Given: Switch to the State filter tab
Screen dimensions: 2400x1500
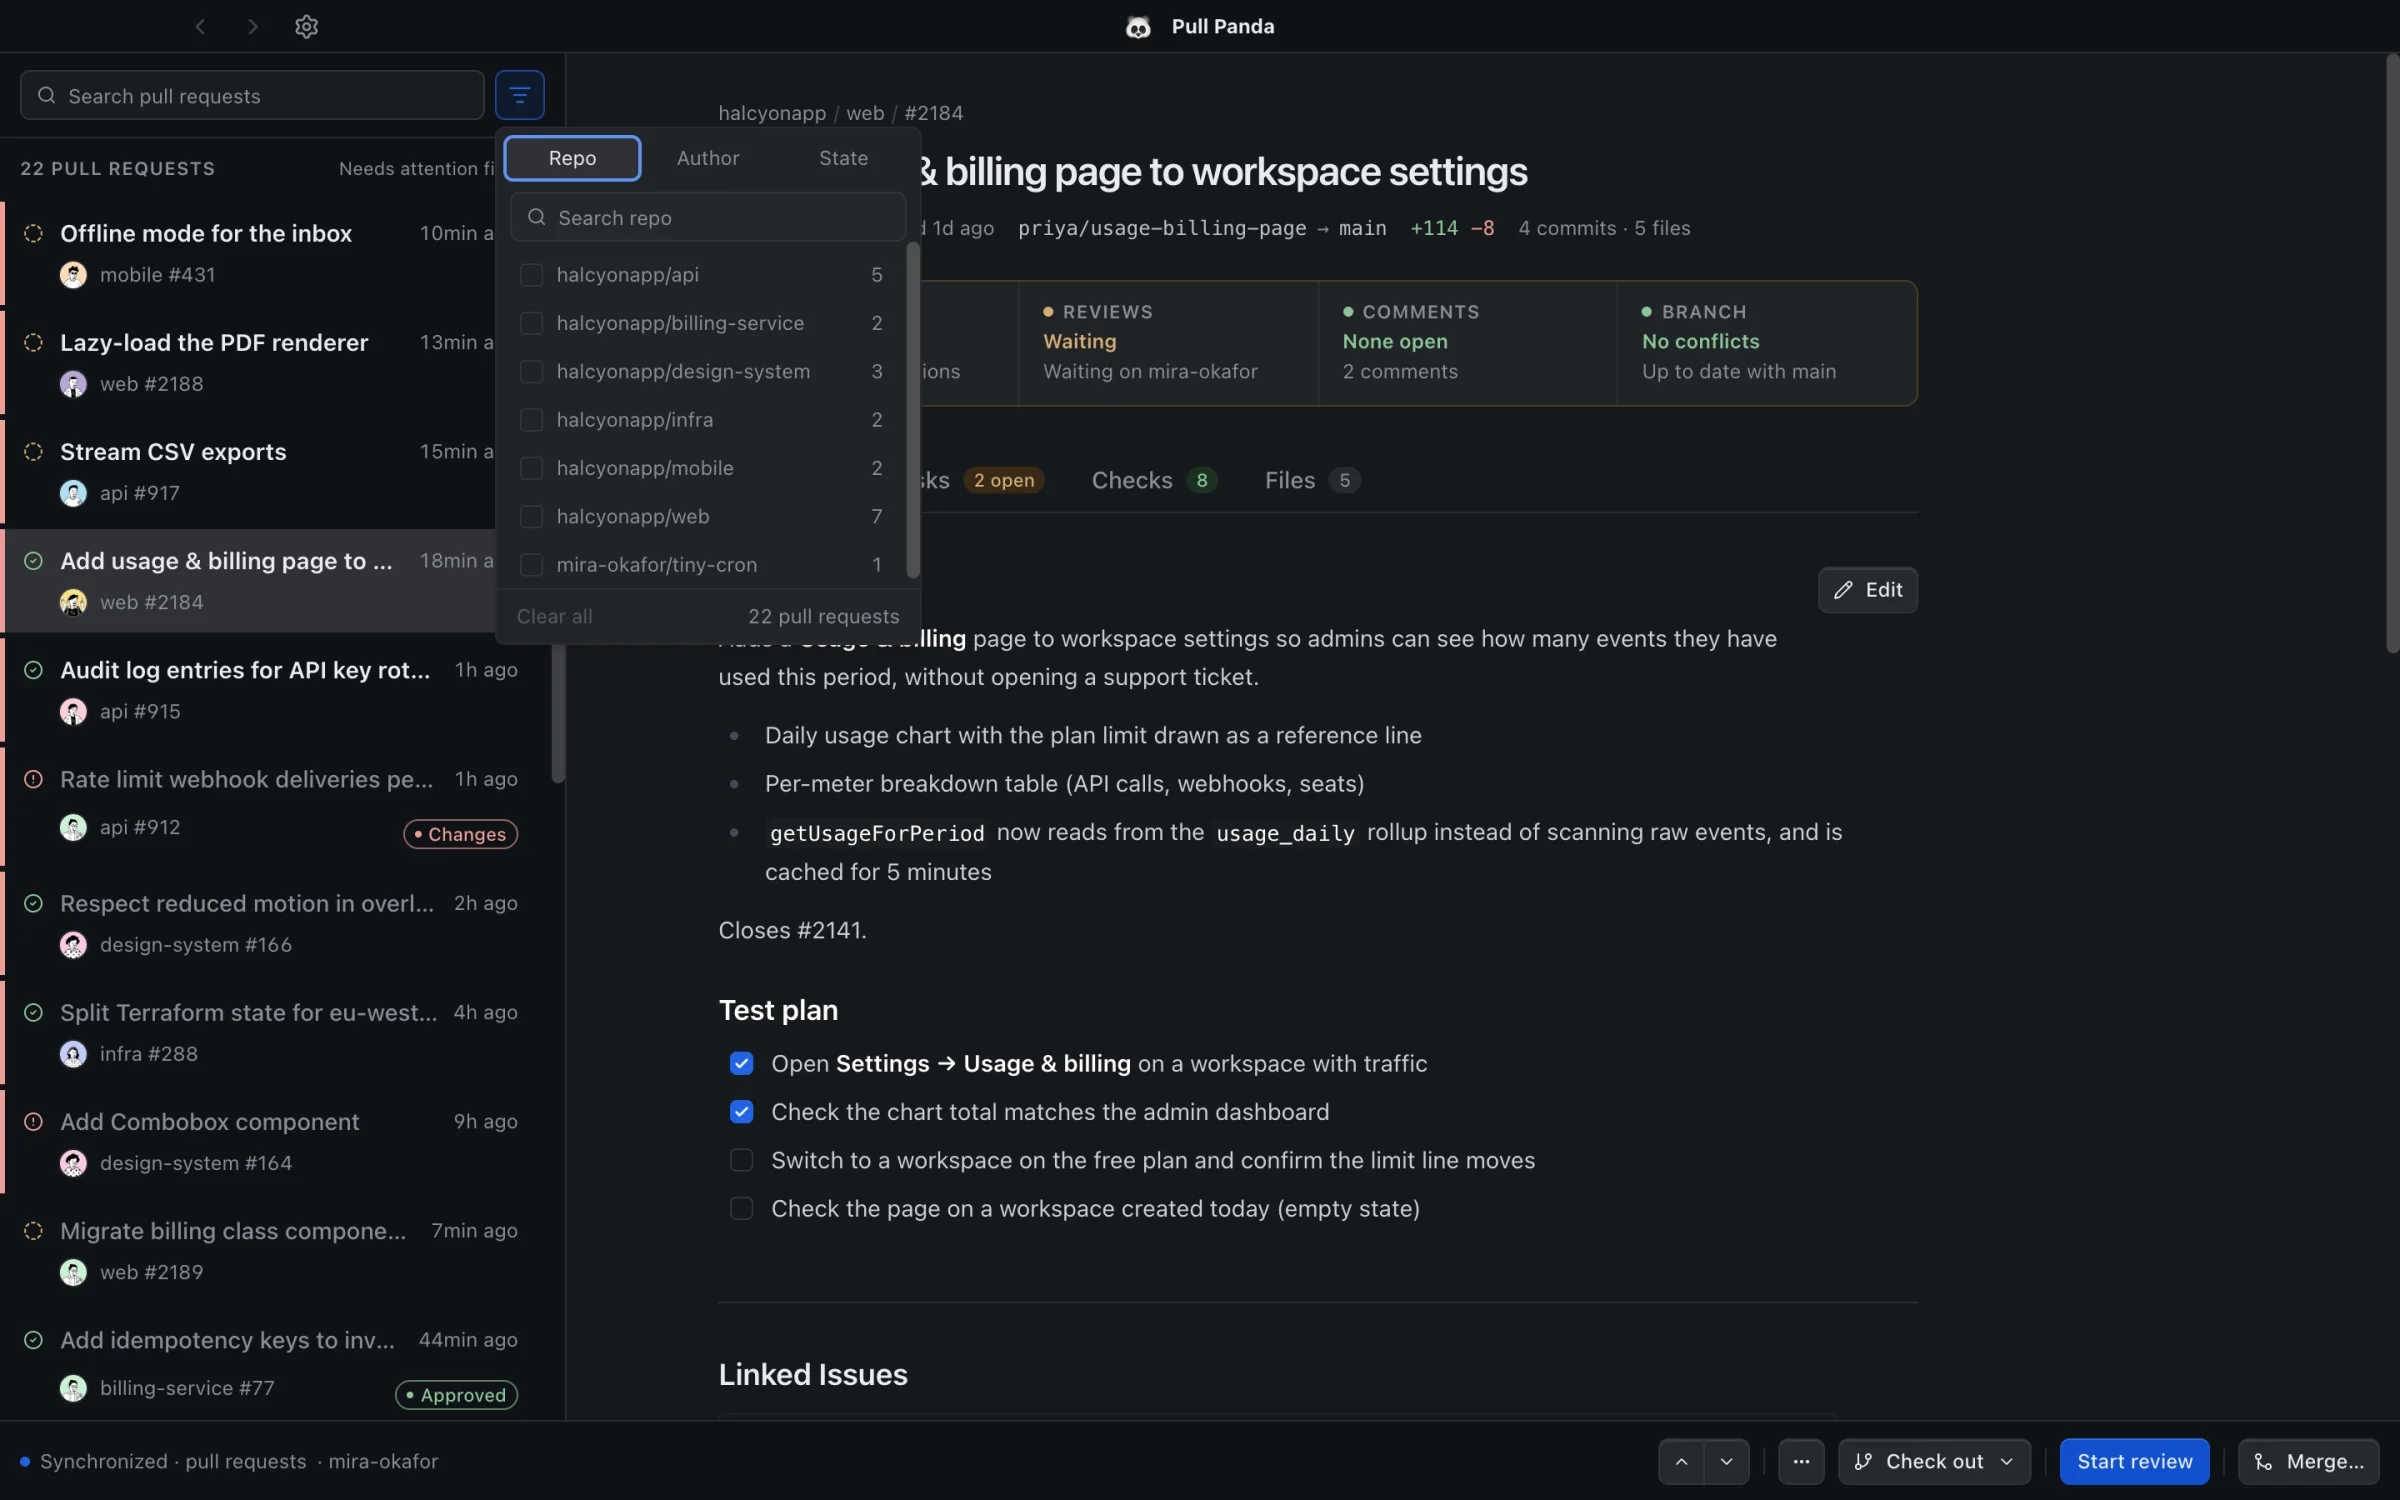Looking at the screenshot, I should (x=843, y=158).
